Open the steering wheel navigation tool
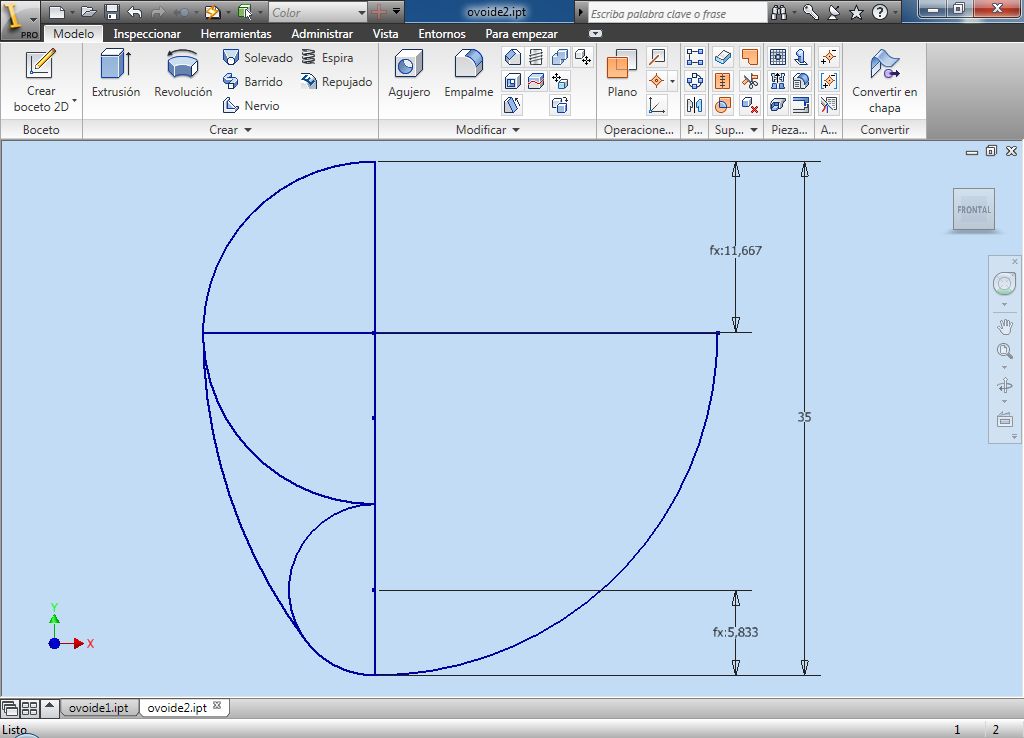Viewport: 1024px width, 738px height. pos(1004,284)
